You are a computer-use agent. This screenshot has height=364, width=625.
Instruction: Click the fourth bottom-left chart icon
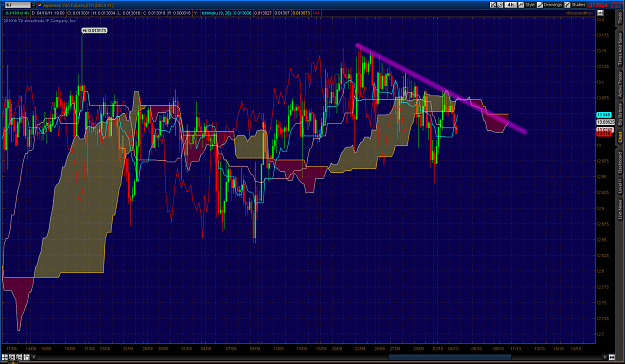pos(26,357)
